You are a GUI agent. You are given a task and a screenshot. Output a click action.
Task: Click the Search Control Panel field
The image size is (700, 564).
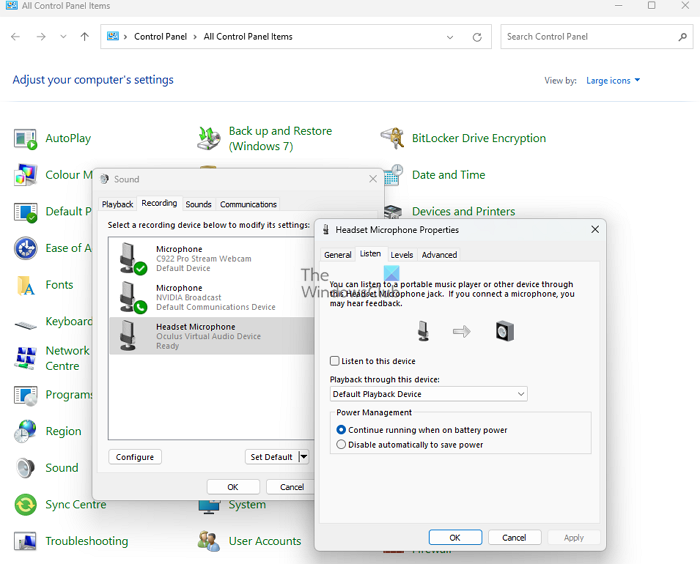coord(588,37)
